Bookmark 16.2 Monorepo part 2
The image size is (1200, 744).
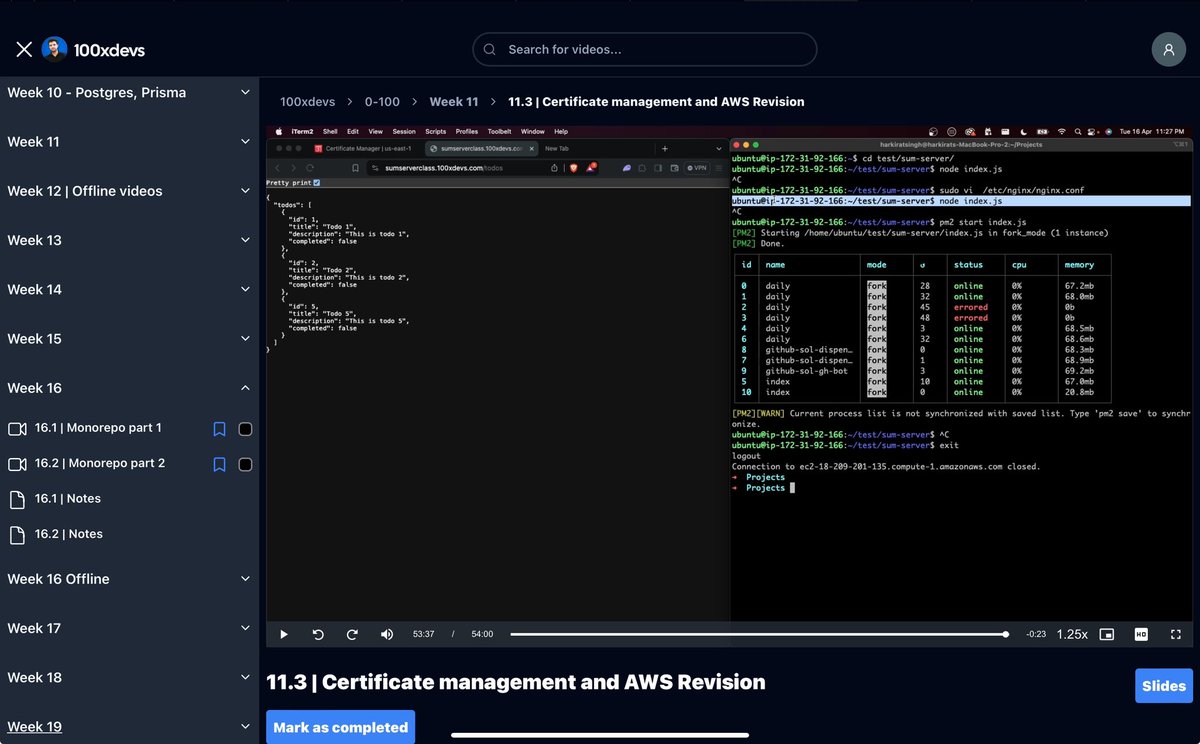pos(219,464)
